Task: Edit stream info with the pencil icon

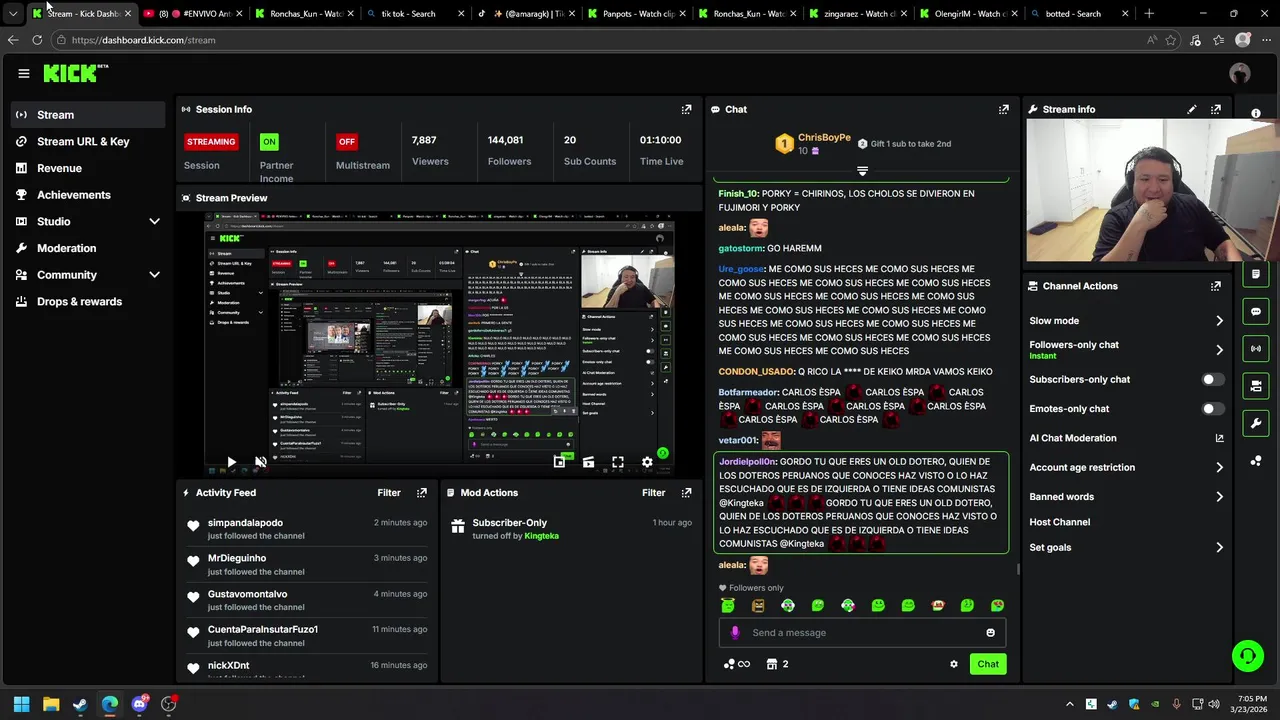Action: coord(1192,109)
